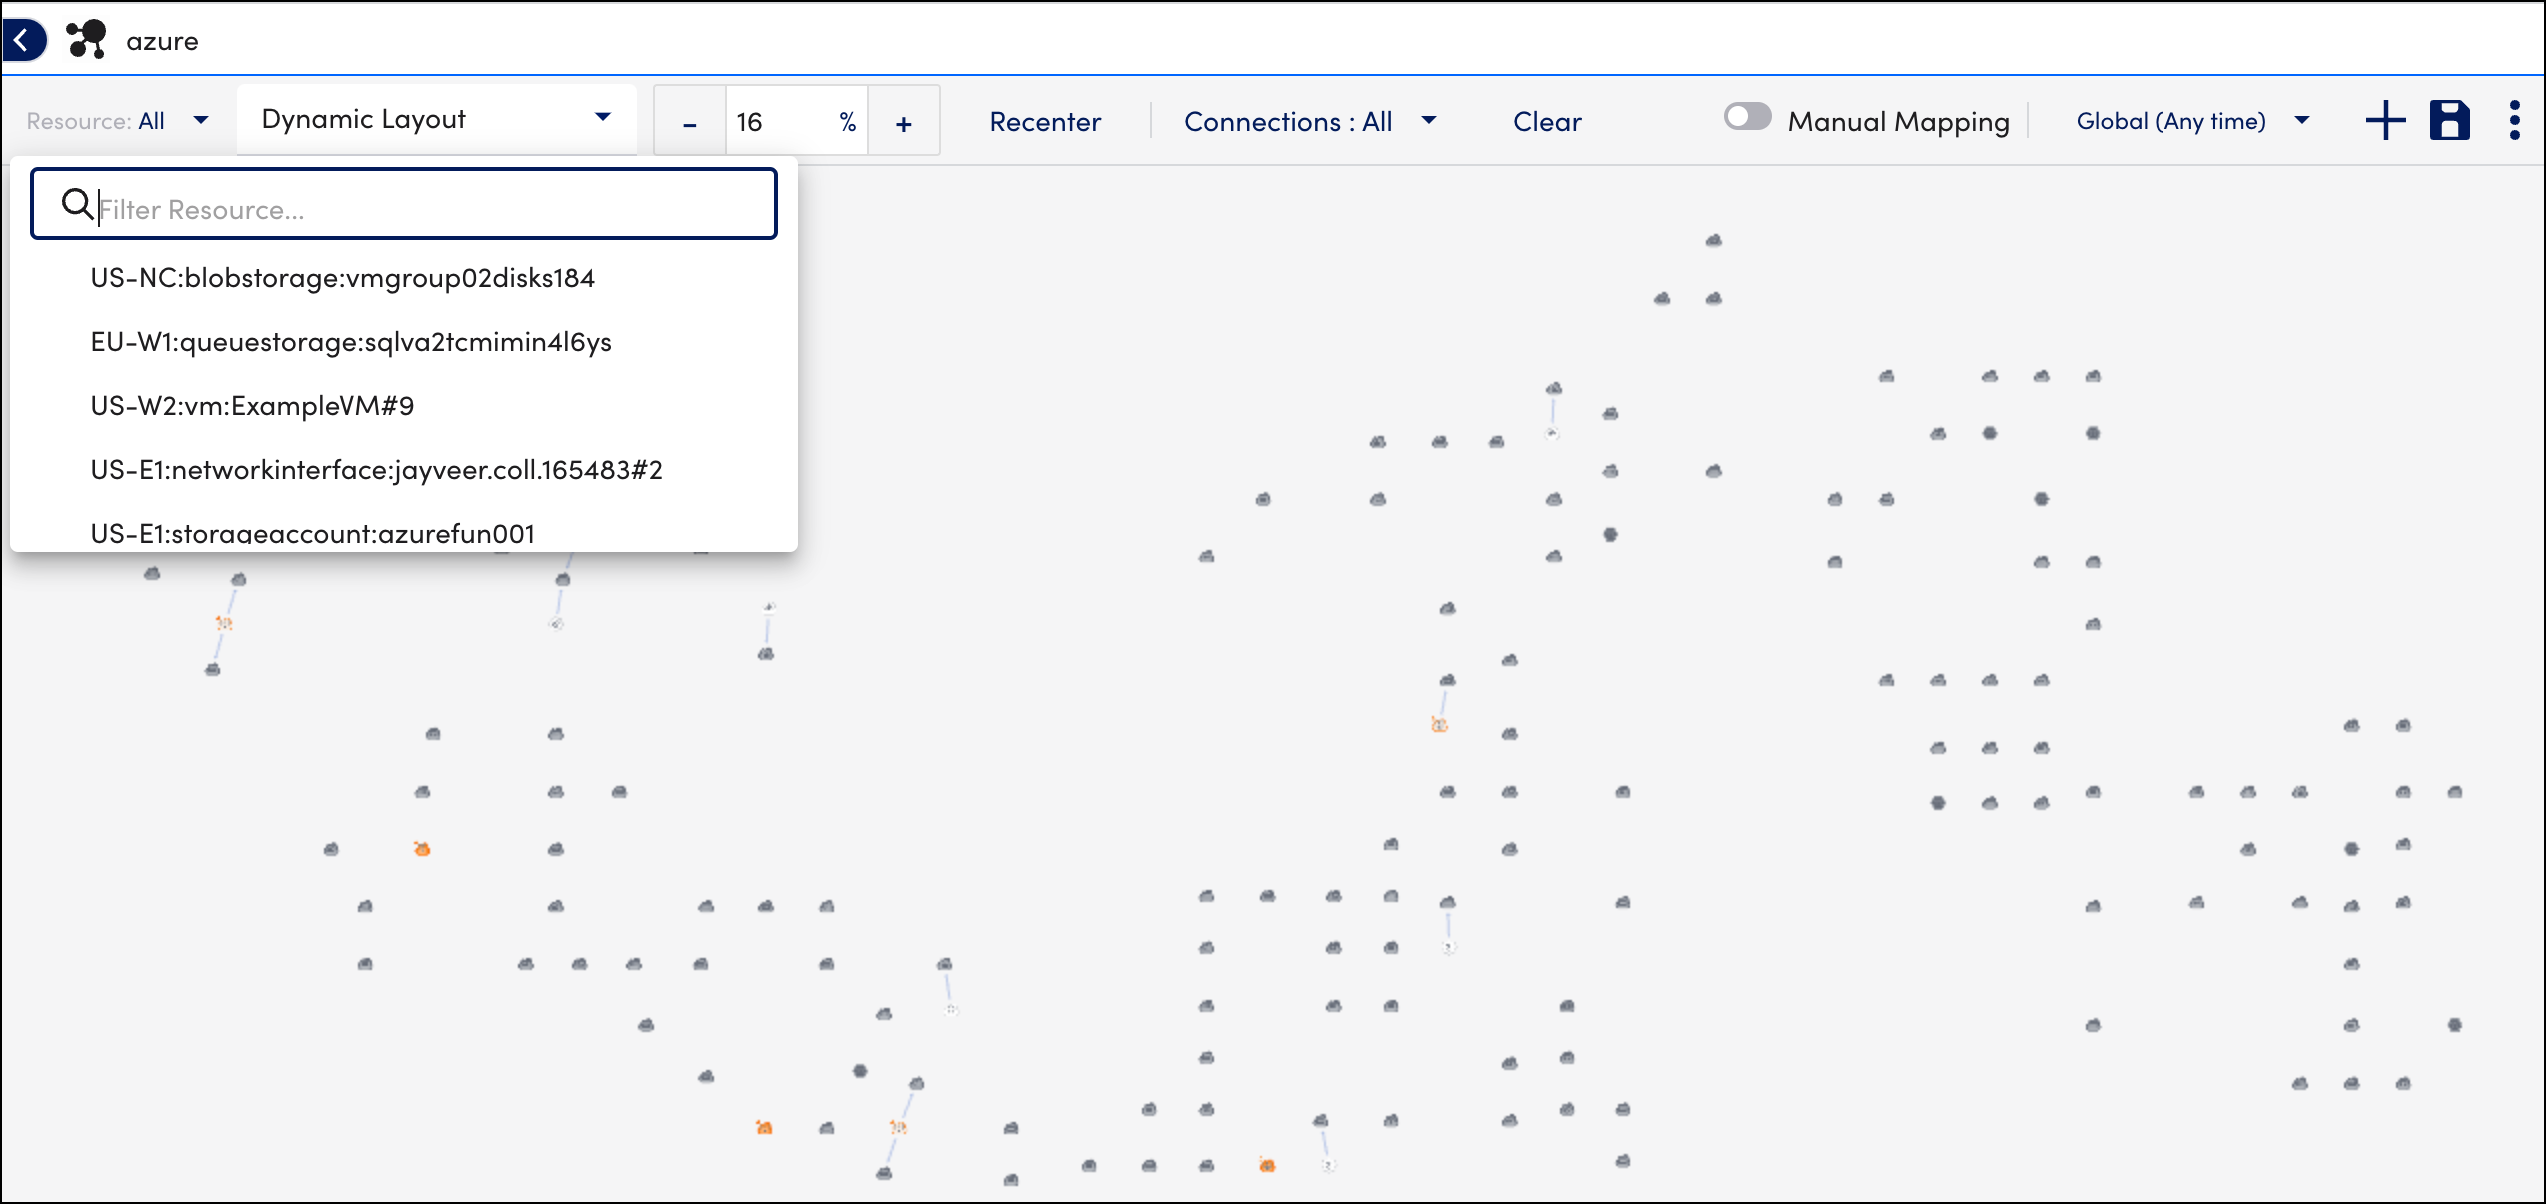2546x1204 pixels.
Task: Click the Recenter button
Action: pos(1045,122)
